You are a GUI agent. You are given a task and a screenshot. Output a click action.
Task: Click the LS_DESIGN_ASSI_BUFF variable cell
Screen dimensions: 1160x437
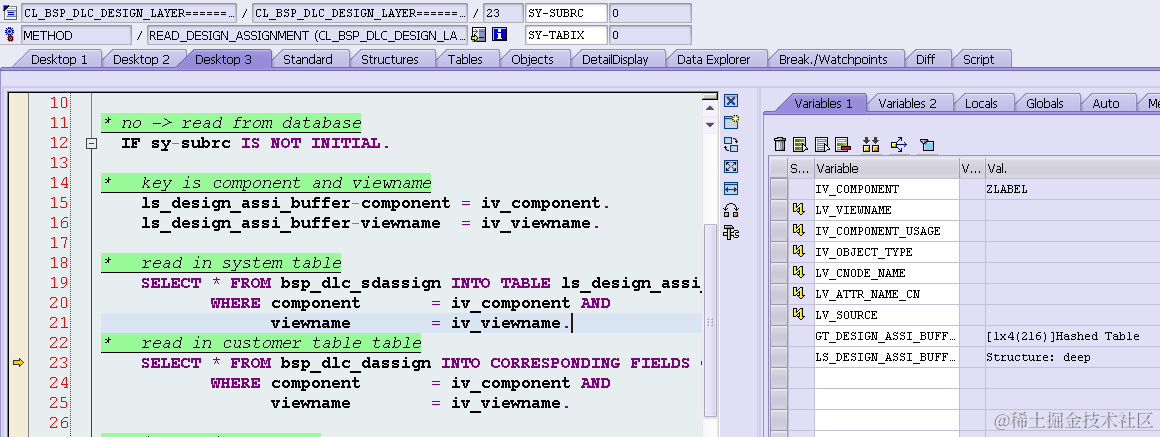coord(886,357)
